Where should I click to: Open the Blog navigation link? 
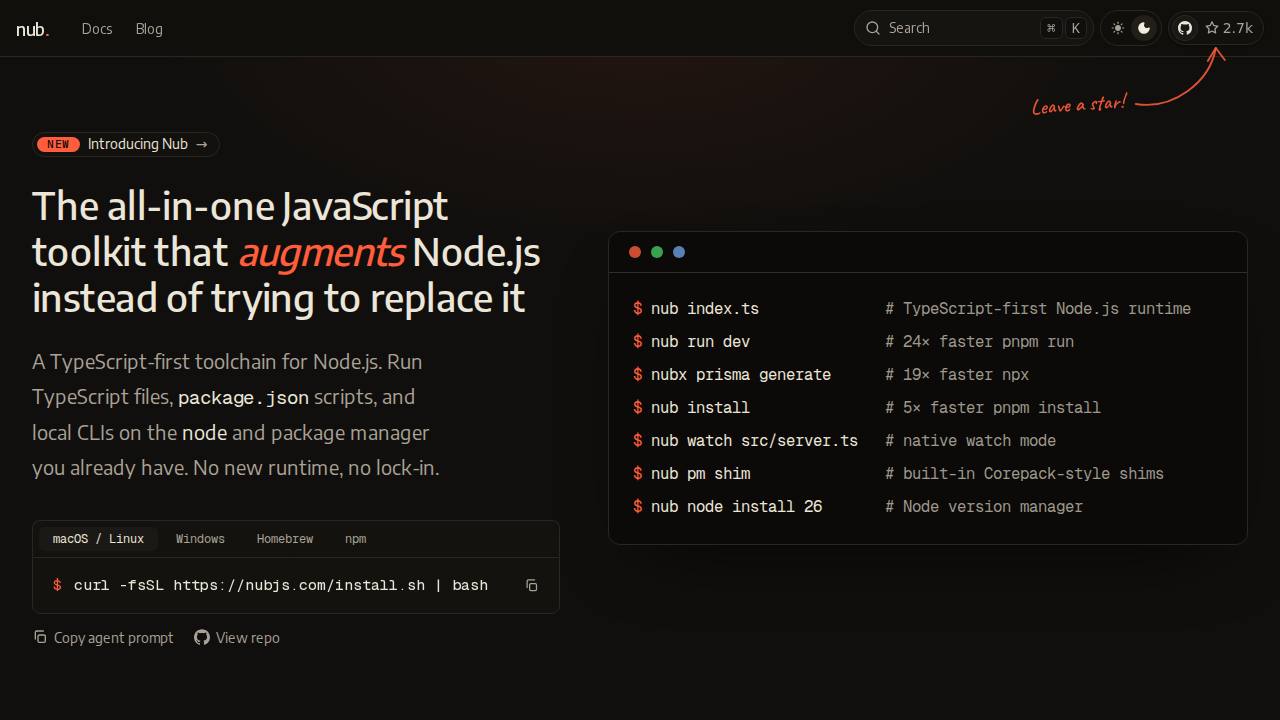click(x=149, y=29)
